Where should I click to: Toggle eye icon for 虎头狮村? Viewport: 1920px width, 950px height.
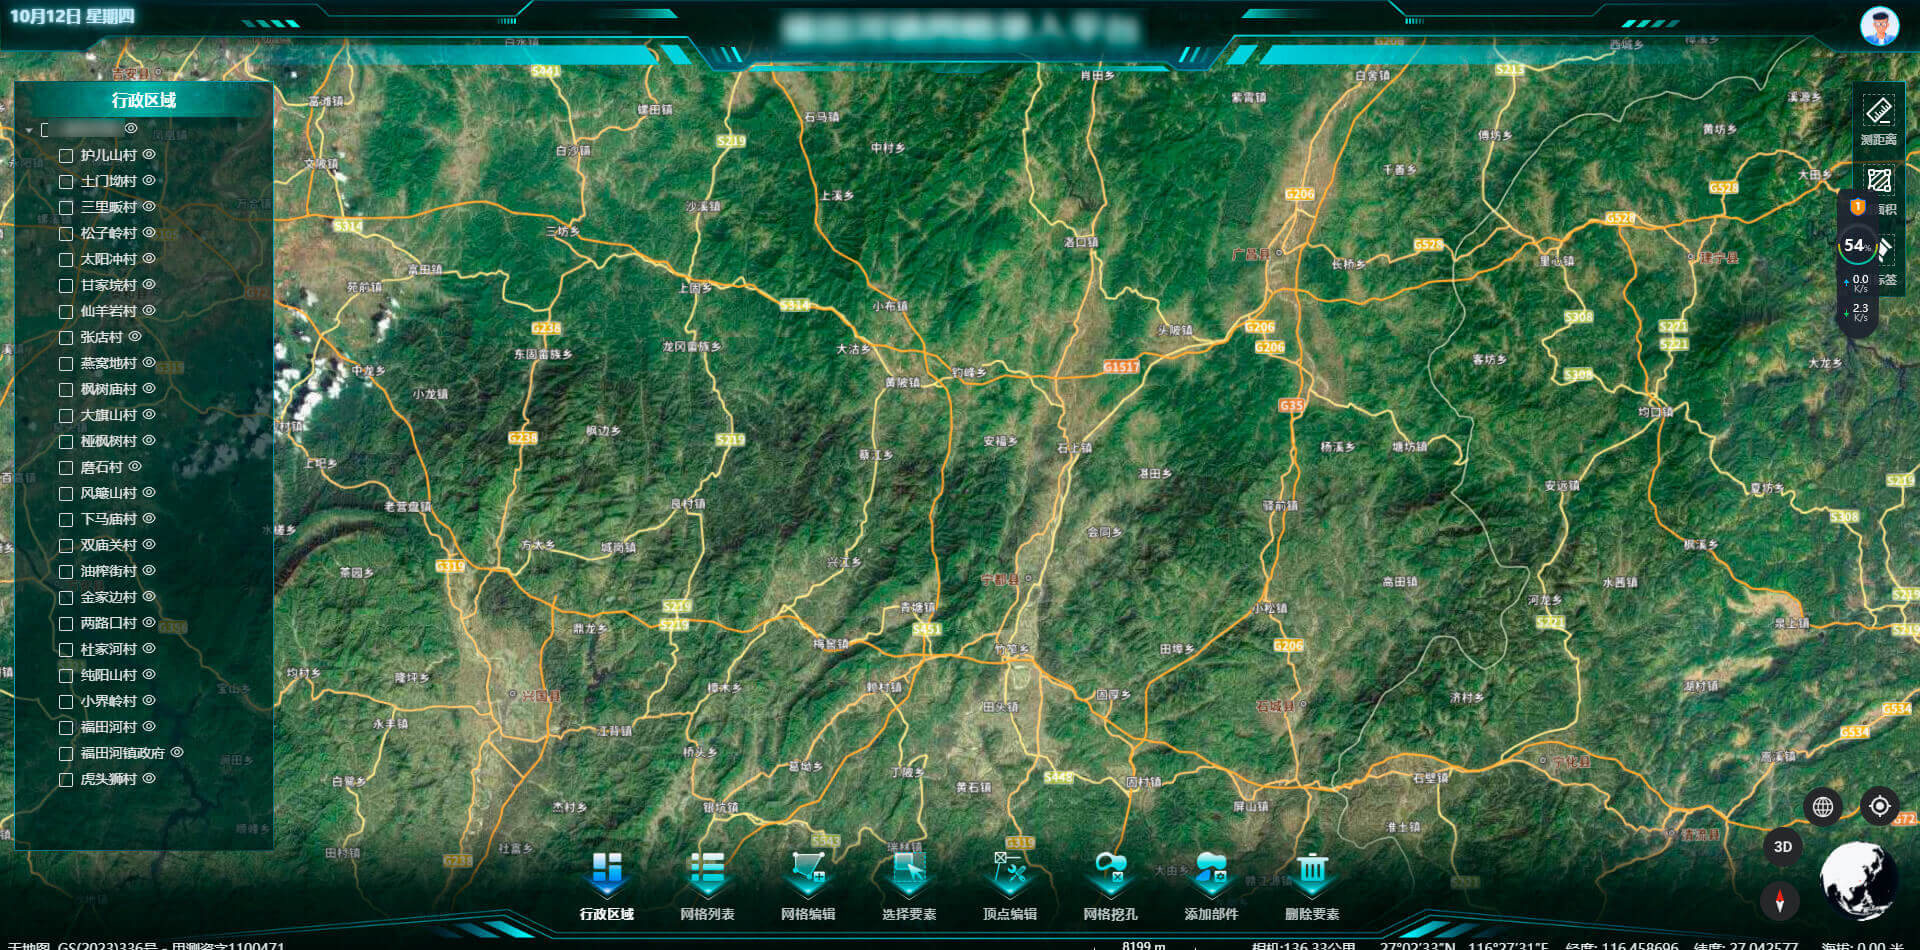point(149,778)
